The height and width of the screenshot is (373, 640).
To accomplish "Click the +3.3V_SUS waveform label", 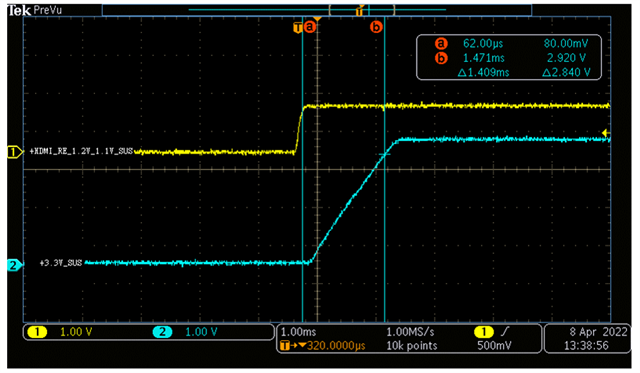I will pos(61,263).
